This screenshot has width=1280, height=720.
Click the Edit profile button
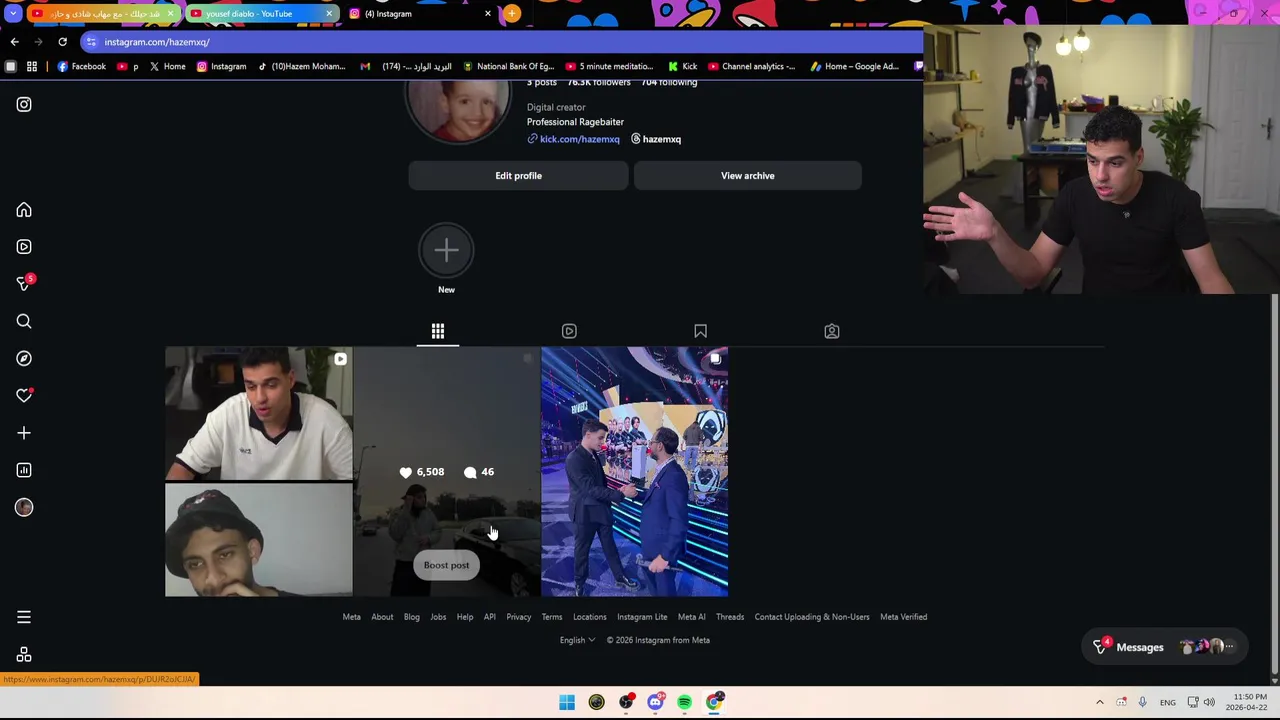click(518, 176)
